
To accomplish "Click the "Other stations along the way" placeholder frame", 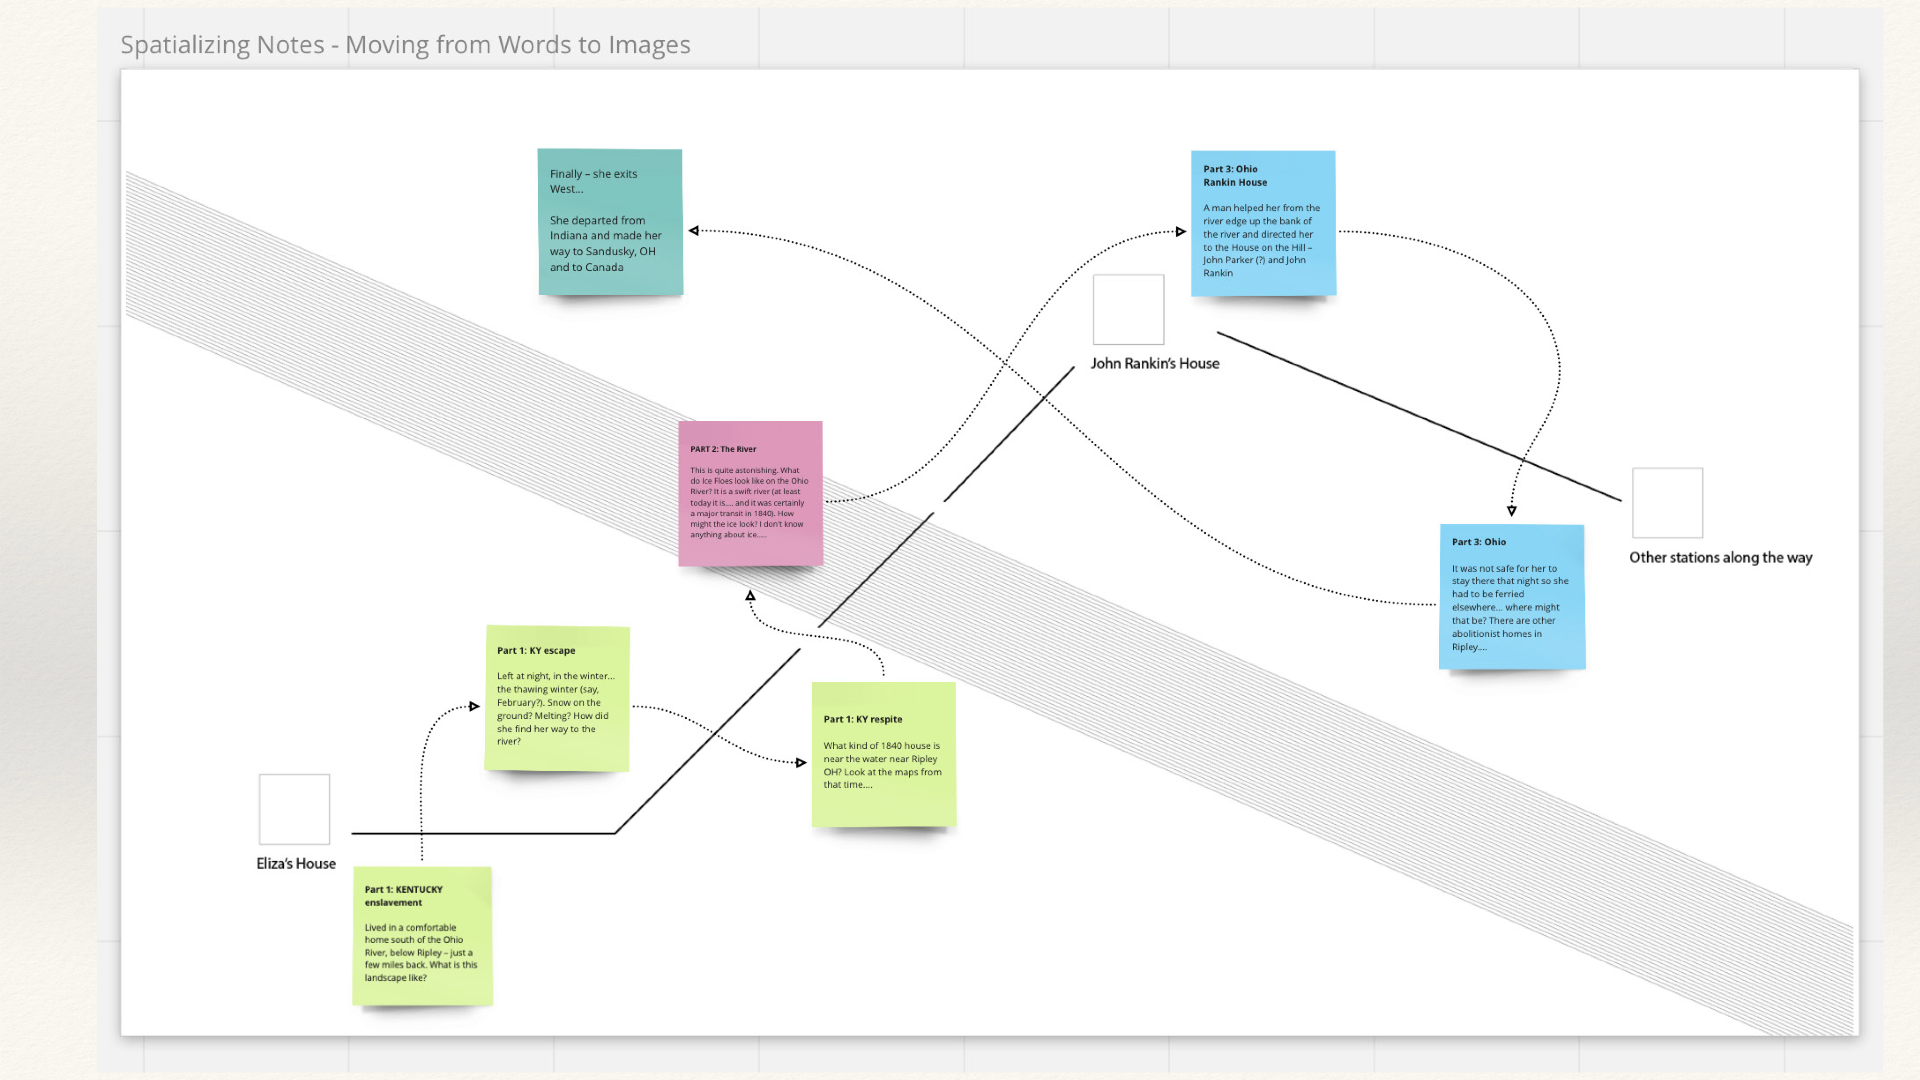I will [1666, 502].
